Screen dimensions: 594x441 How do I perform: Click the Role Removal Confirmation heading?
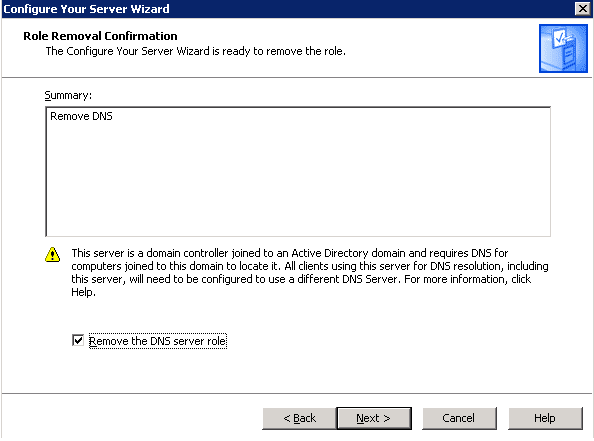[x=100, y=36]
